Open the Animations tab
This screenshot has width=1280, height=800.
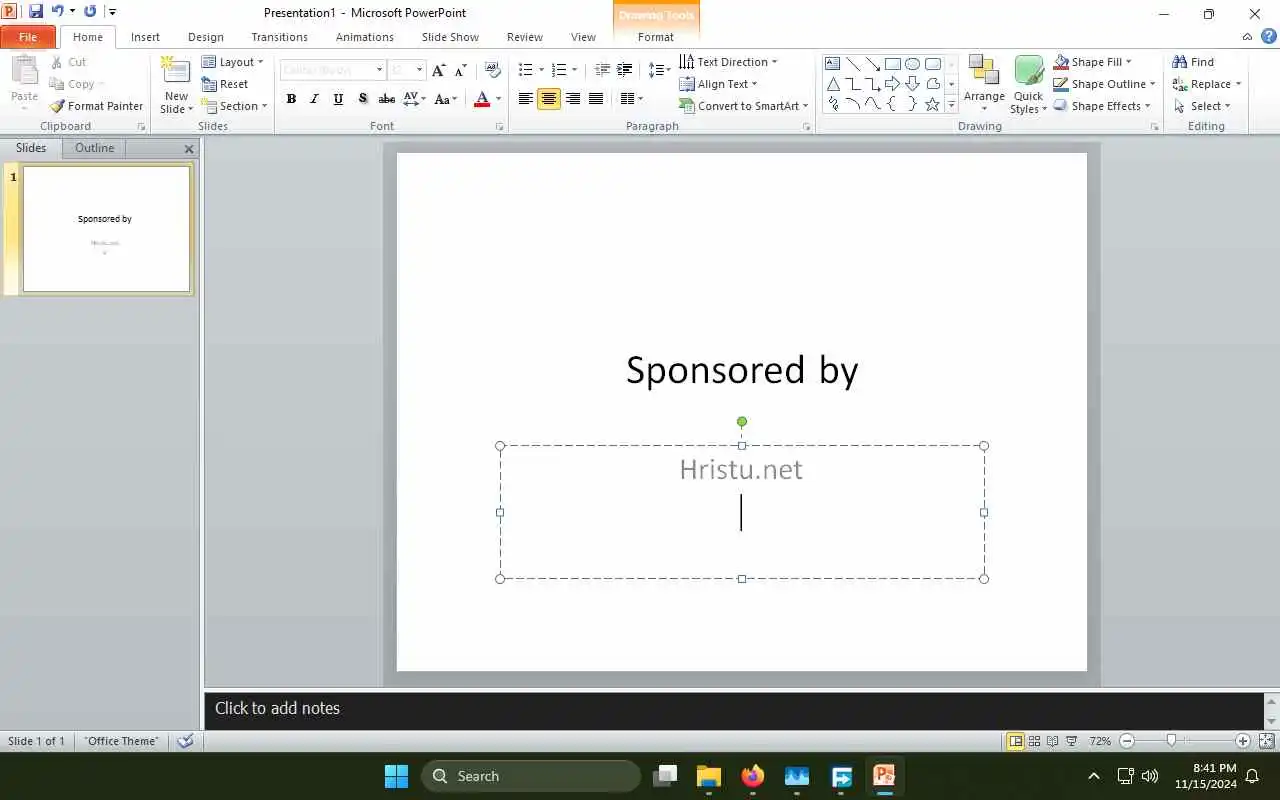(x=365, y=37)
